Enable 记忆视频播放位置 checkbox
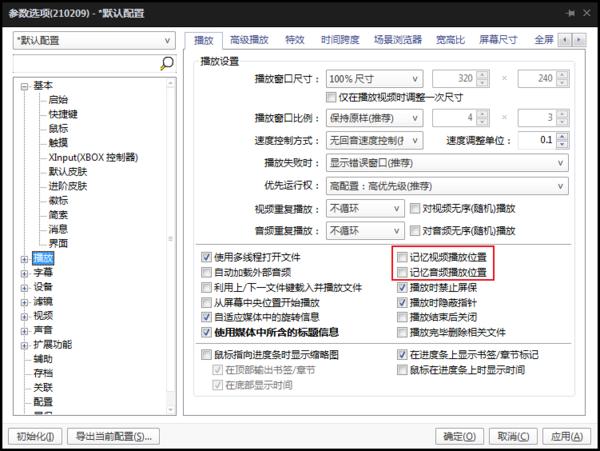This screenshot has height=451, width=600. (403, 257)
